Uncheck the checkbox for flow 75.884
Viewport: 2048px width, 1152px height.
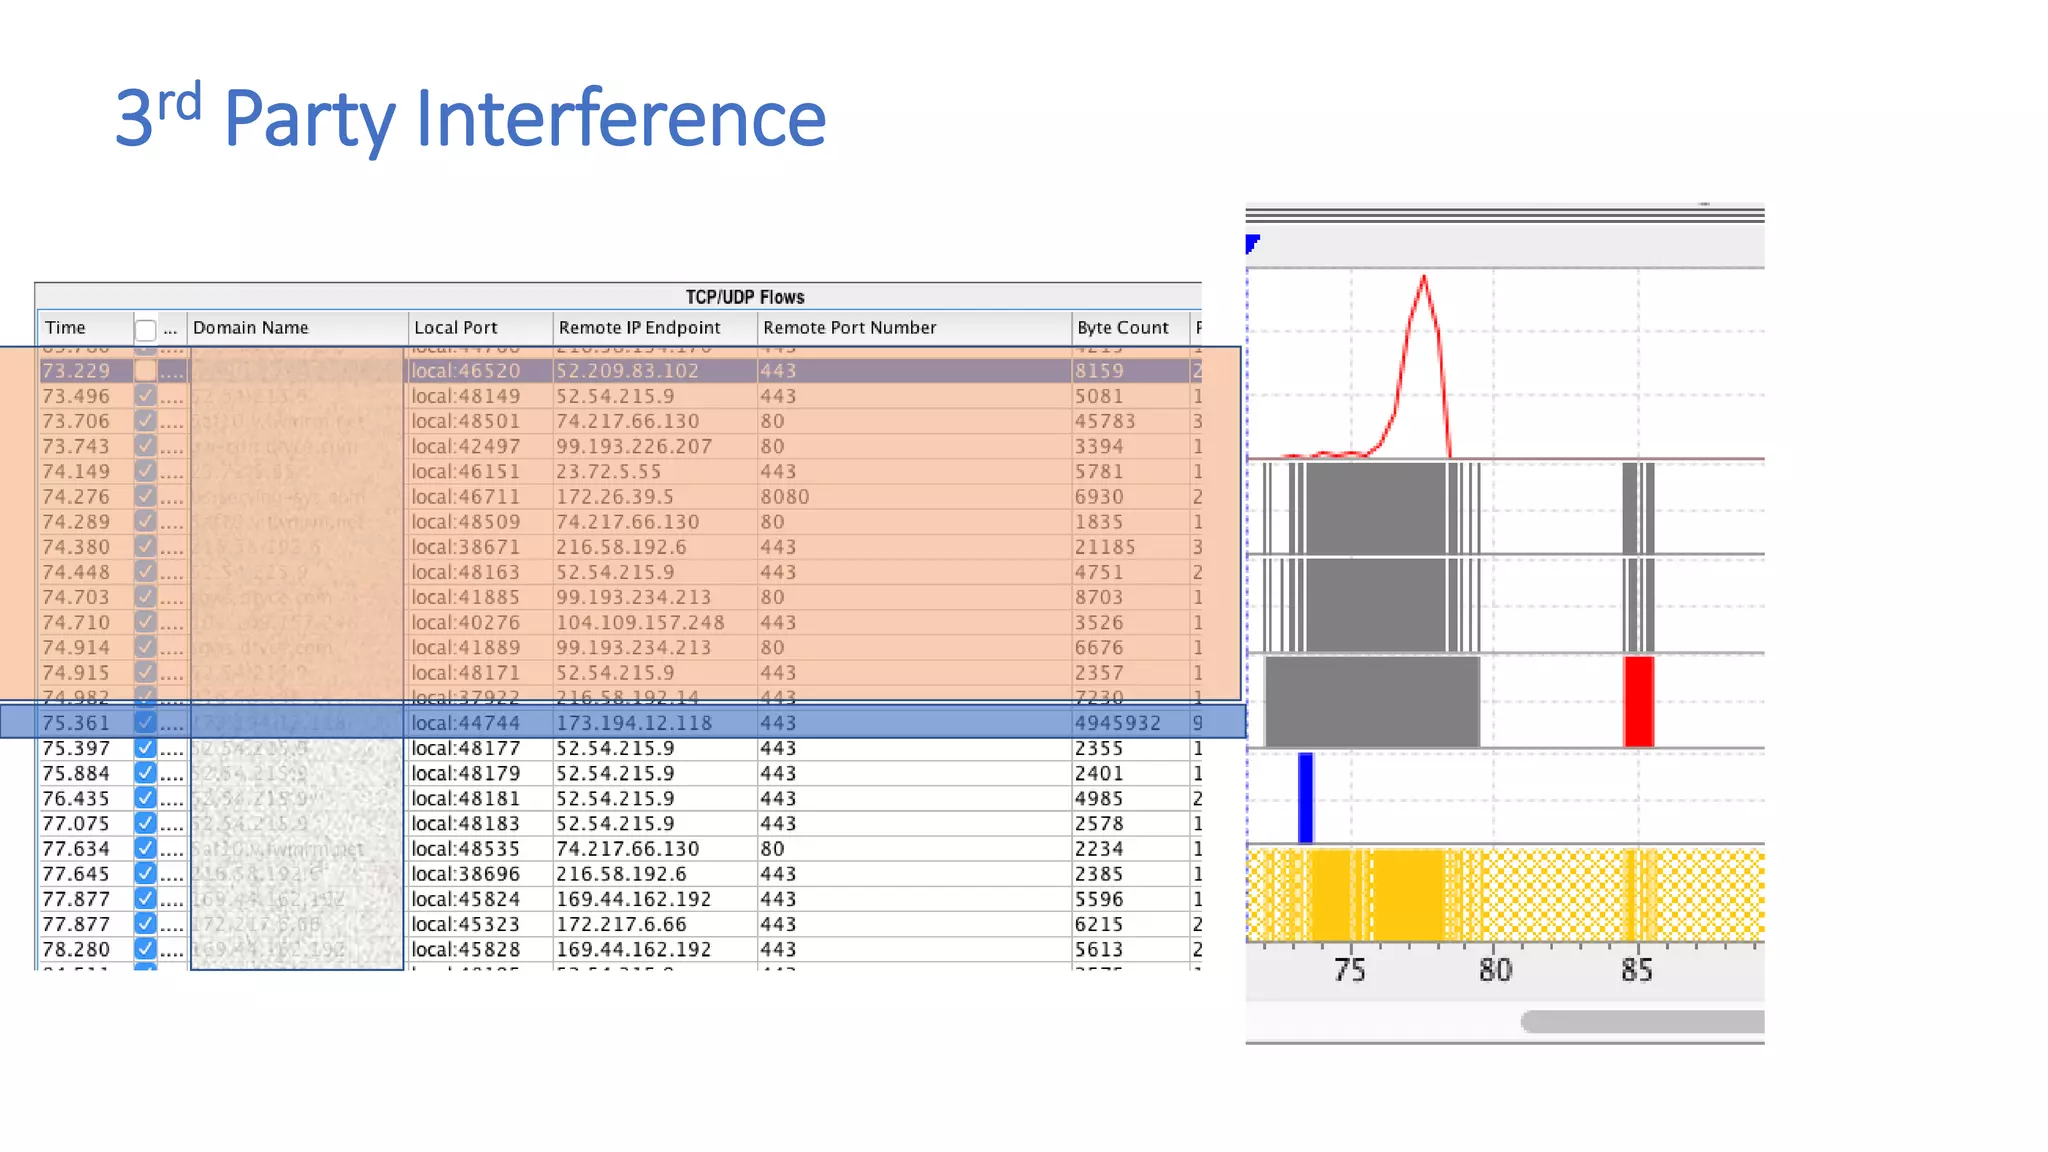click(145, 773)
